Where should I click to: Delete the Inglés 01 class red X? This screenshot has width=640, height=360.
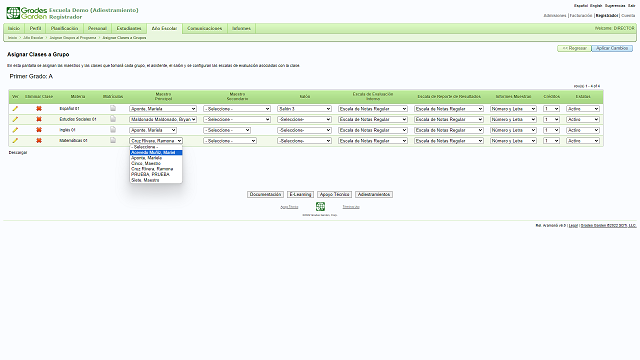pos(39,130)
